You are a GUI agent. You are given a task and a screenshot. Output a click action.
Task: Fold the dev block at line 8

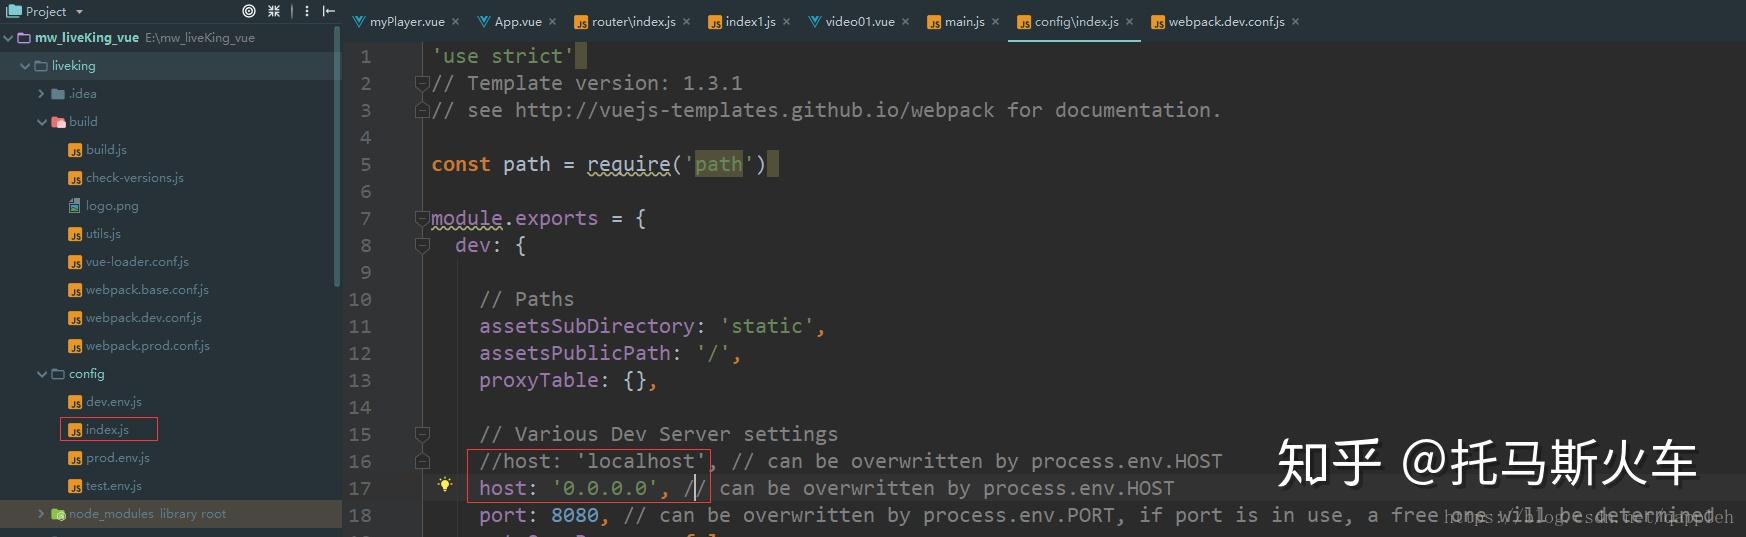coord(422,246)
